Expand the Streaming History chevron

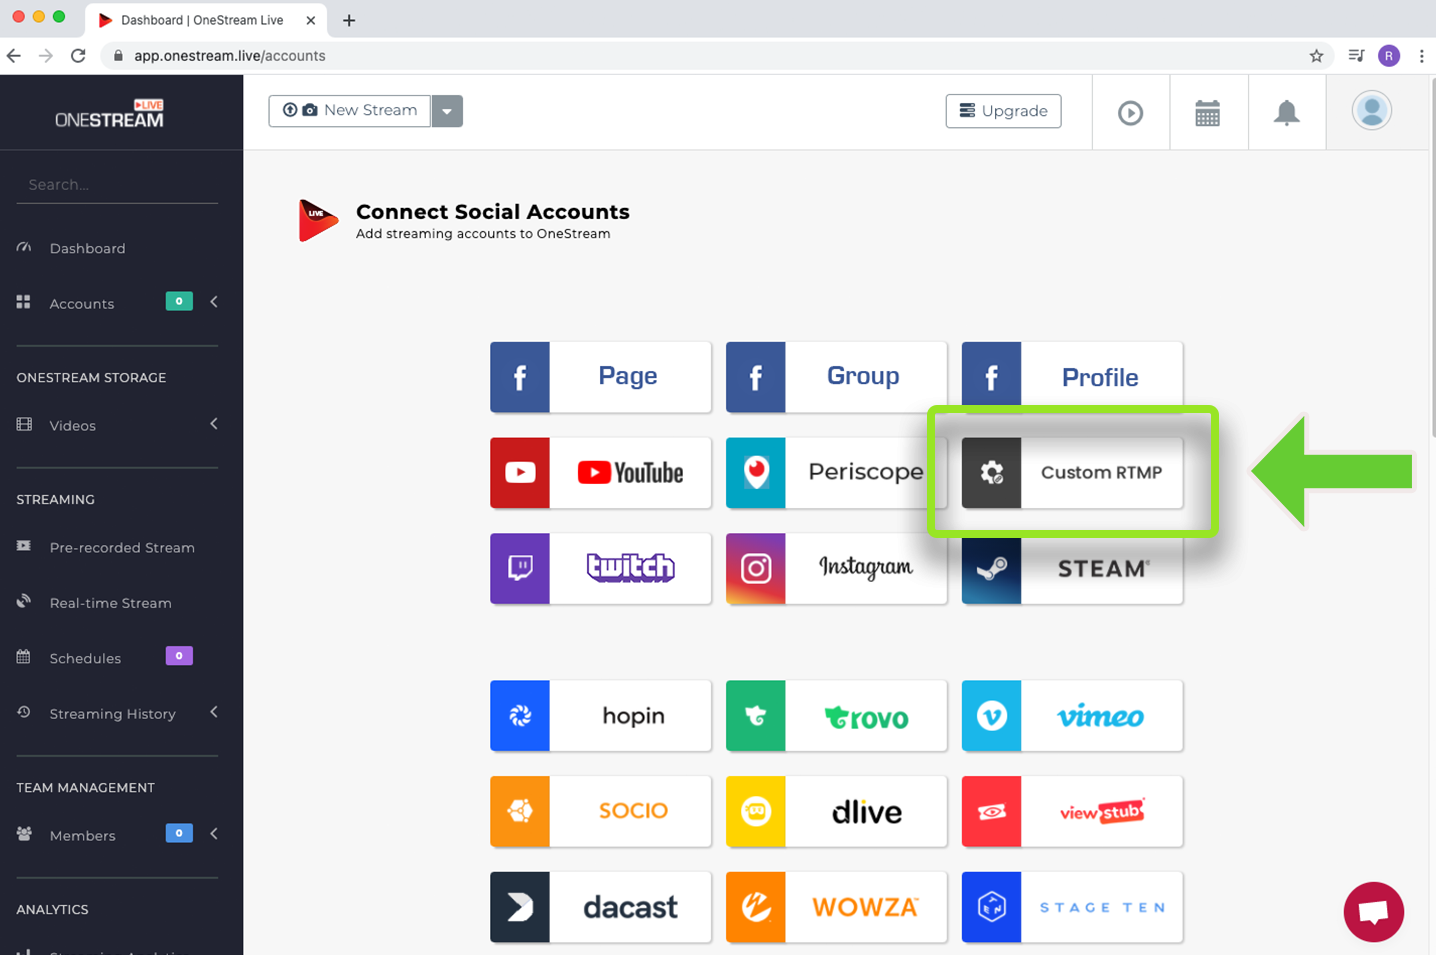214,712
